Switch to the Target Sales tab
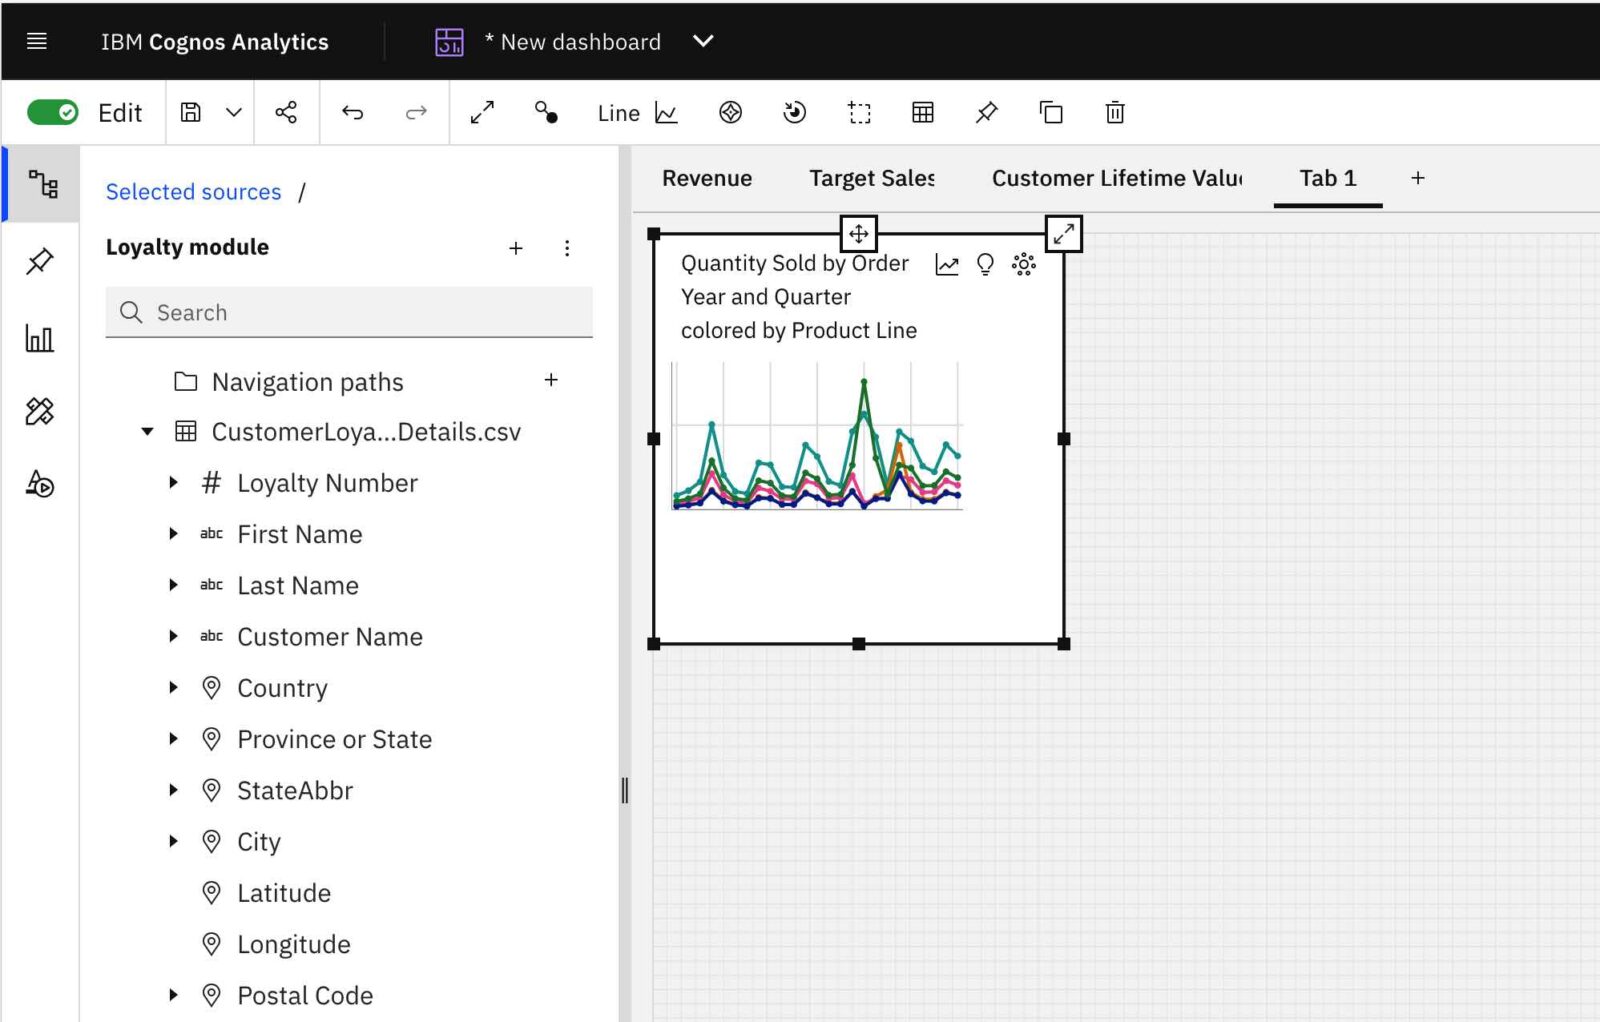This screenshot has width=1600, height=1022. tap(871, 178)
